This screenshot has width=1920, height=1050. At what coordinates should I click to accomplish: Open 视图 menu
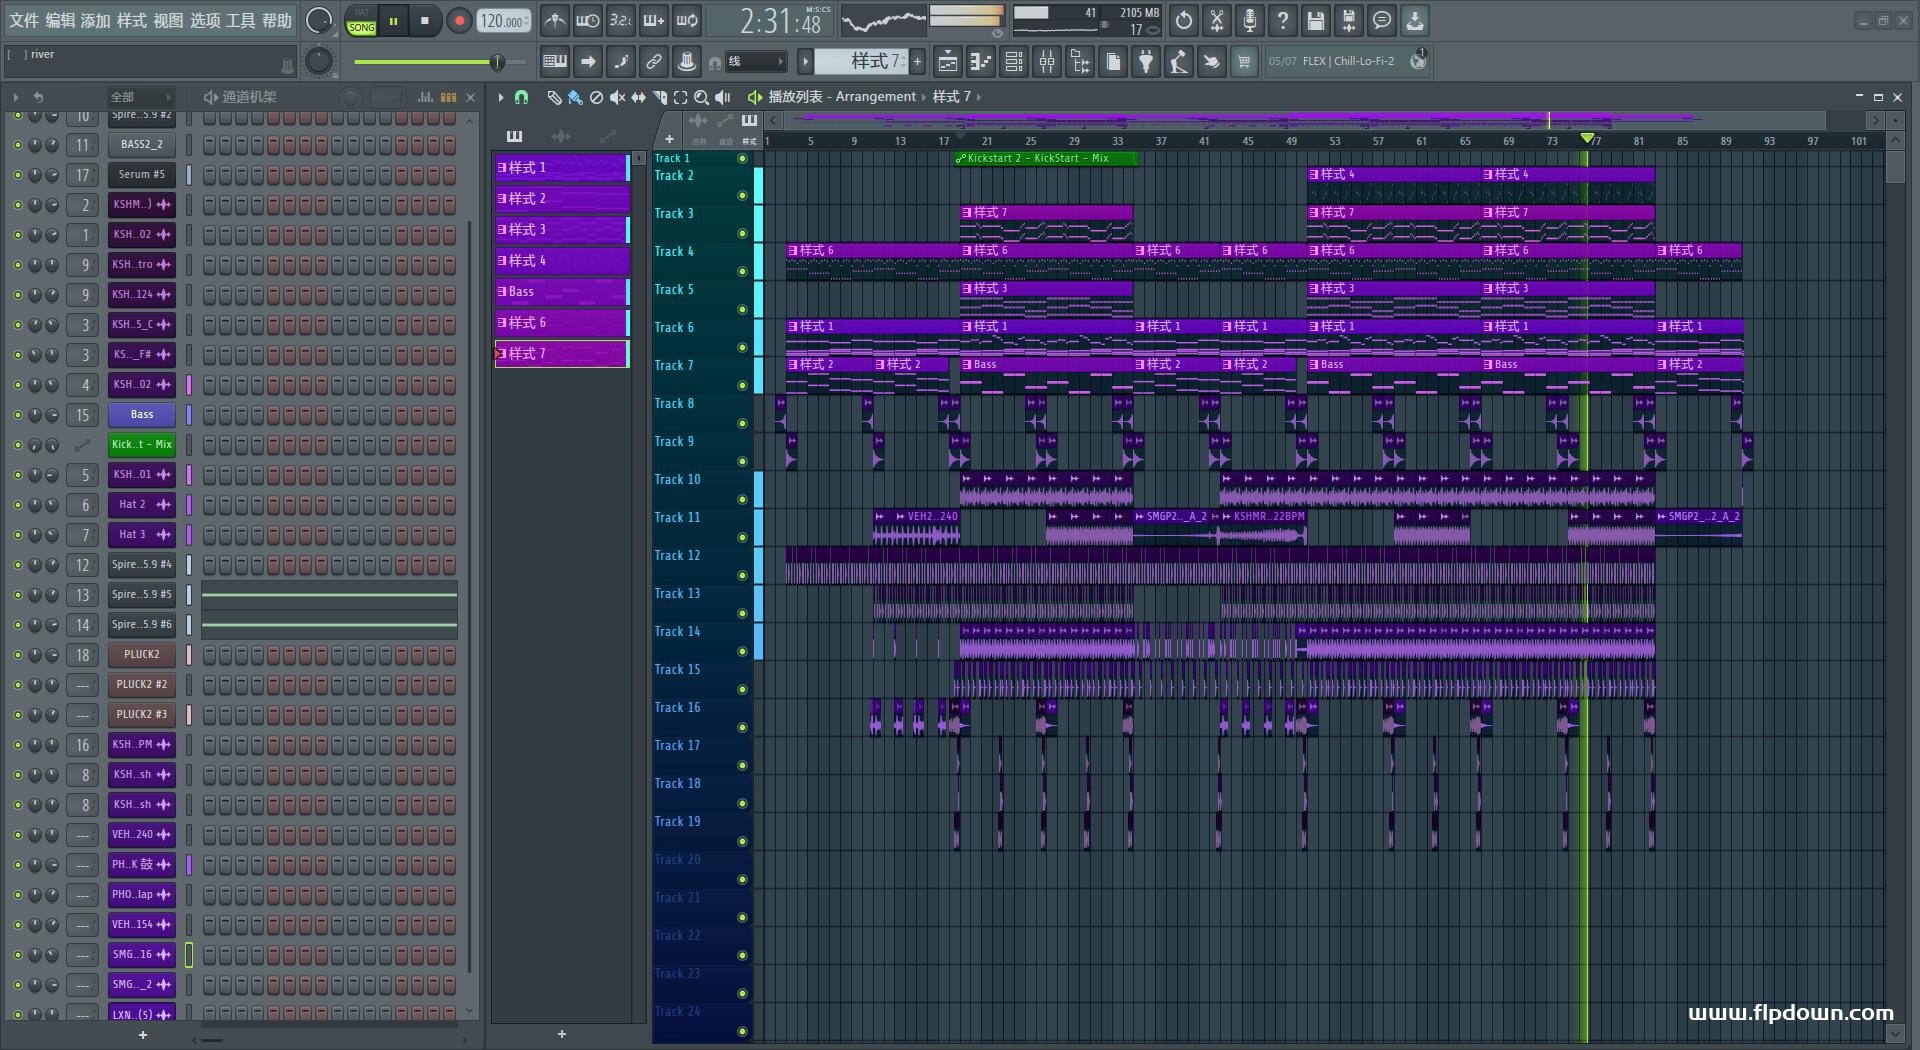tap(168, 20)
